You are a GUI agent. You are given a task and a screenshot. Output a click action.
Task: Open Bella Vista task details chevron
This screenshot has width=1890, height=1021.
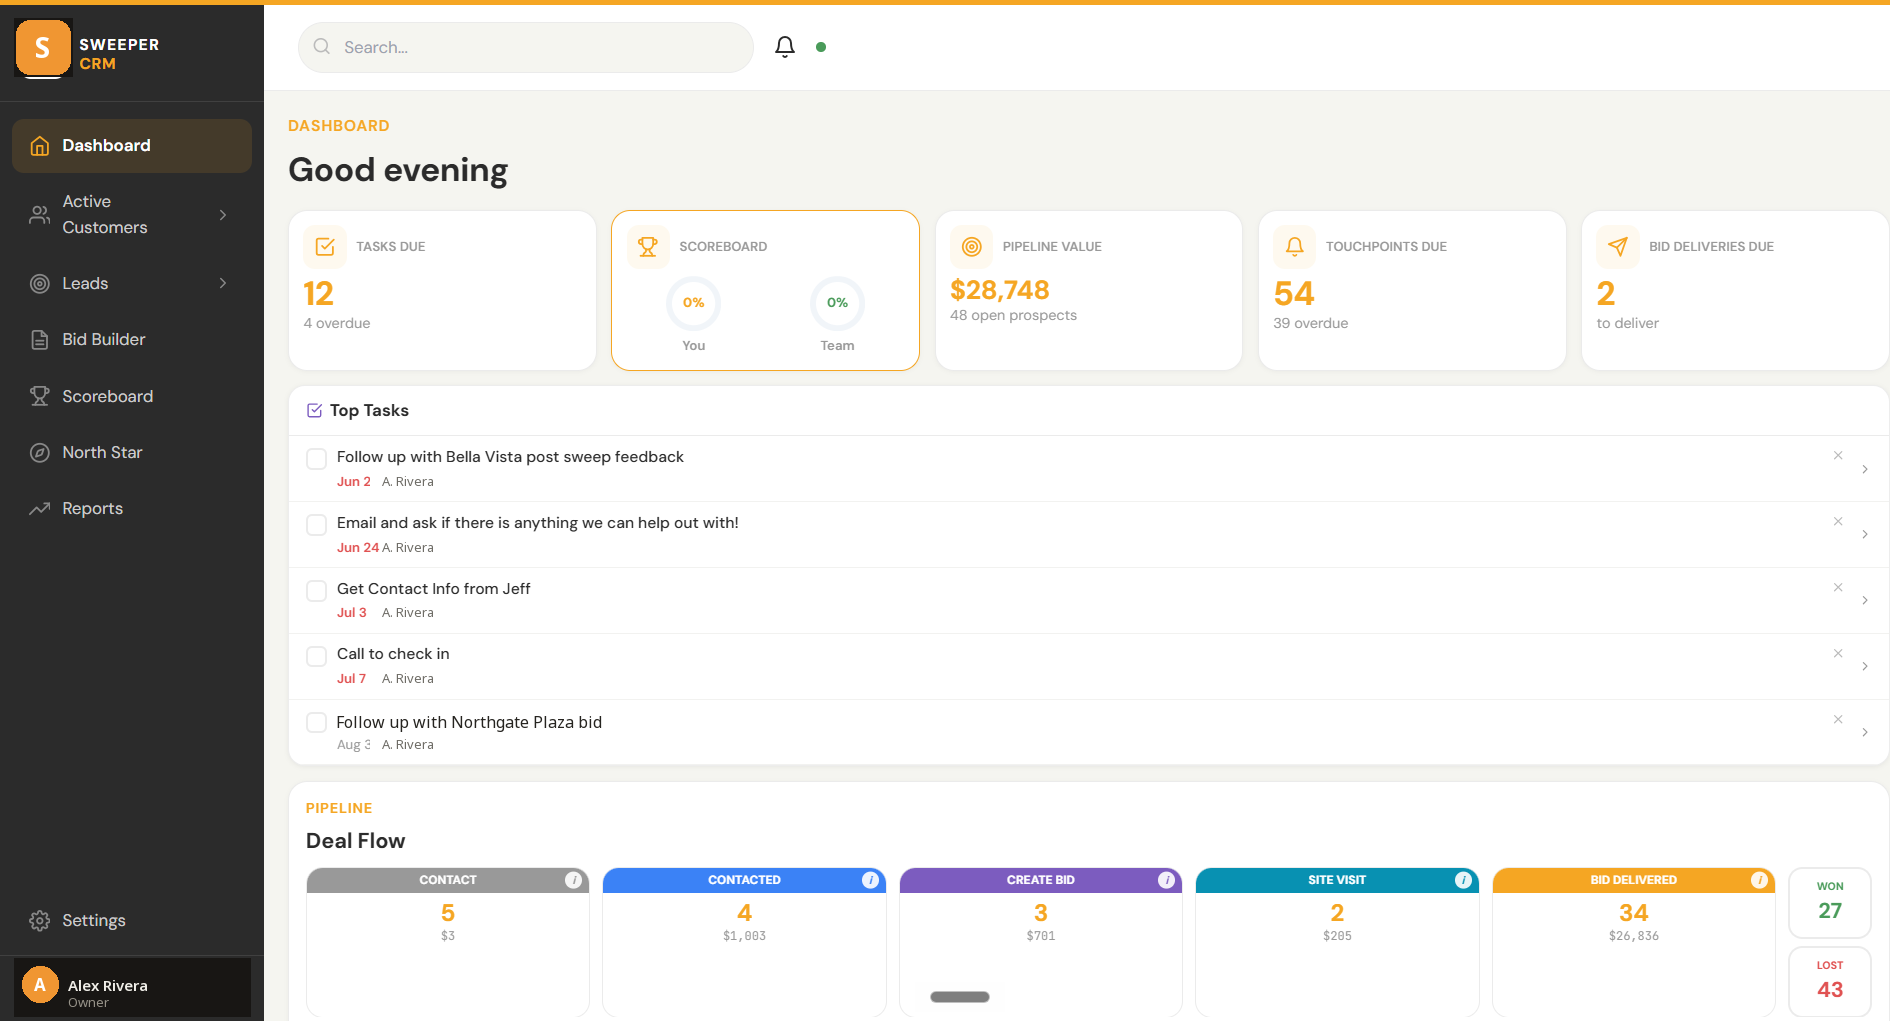(1865, 470)
